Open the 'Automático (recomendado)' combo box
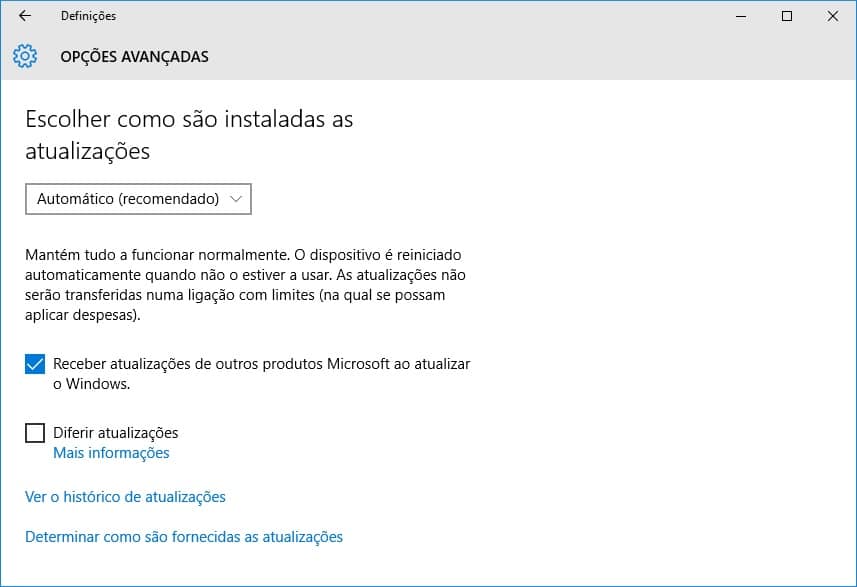857x587 pixels. point(138,199)
